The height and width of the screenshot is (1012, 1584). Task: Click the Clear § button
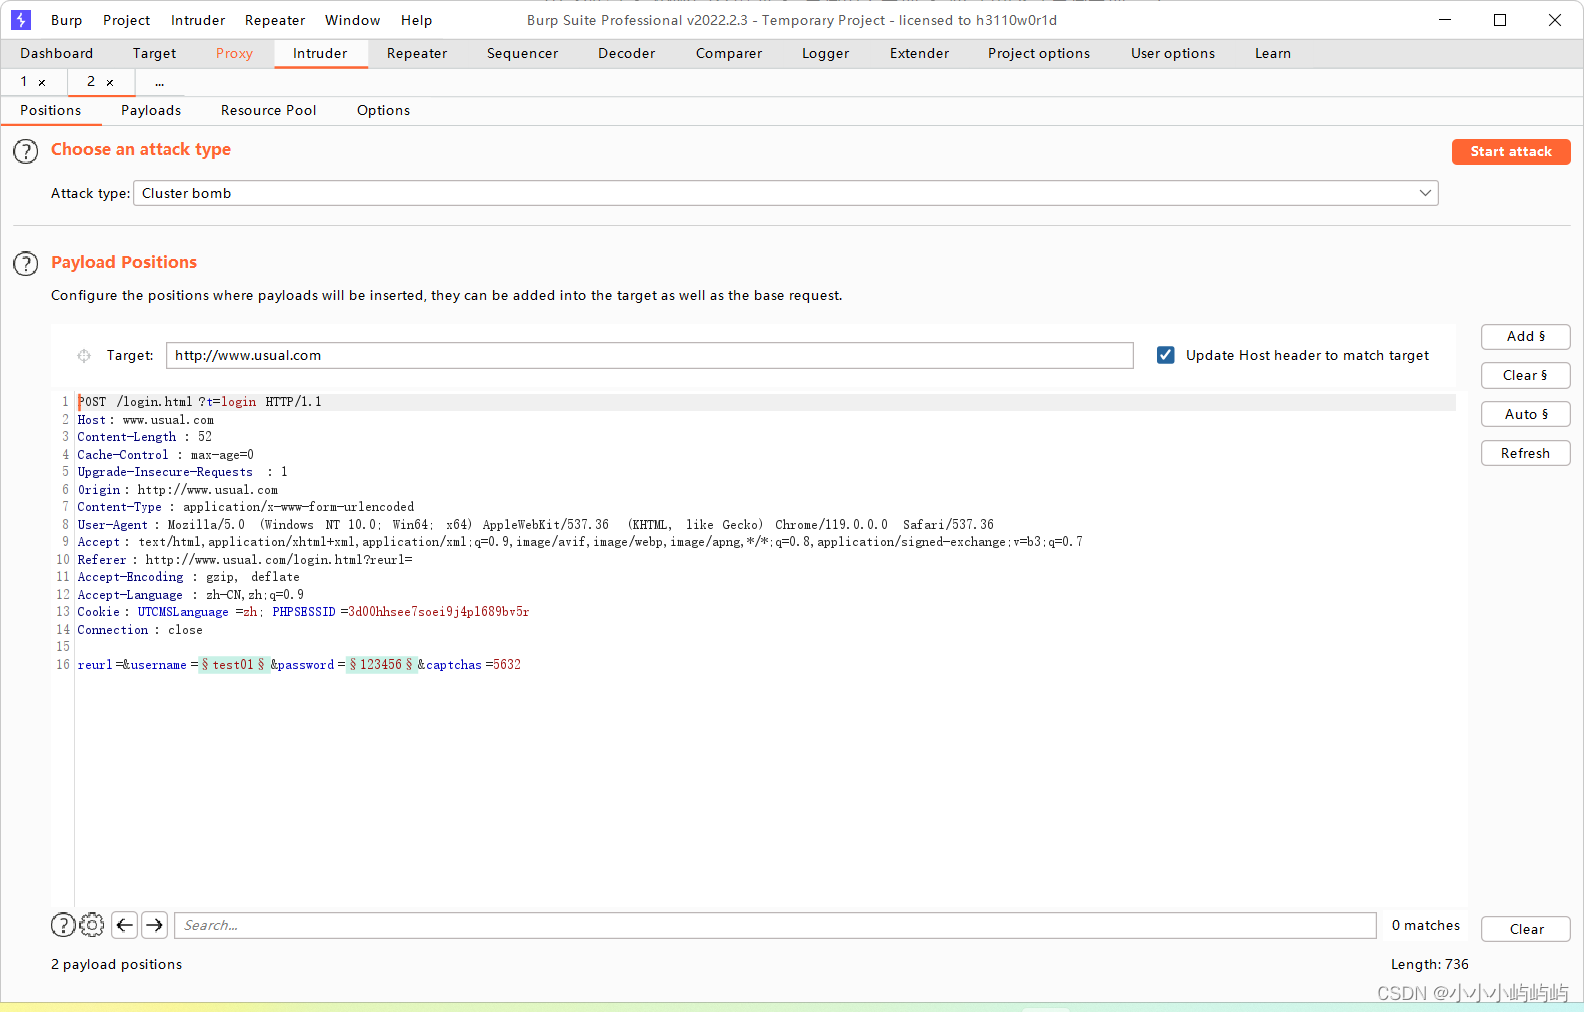[1525, 376]
